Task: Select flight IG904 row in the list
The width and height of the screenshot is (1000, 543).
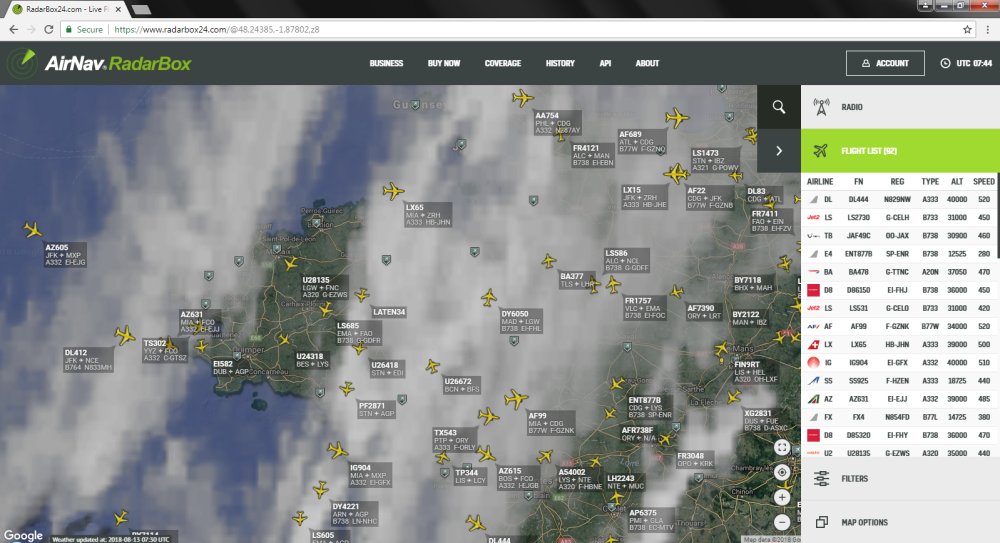Action: [899, 362]
